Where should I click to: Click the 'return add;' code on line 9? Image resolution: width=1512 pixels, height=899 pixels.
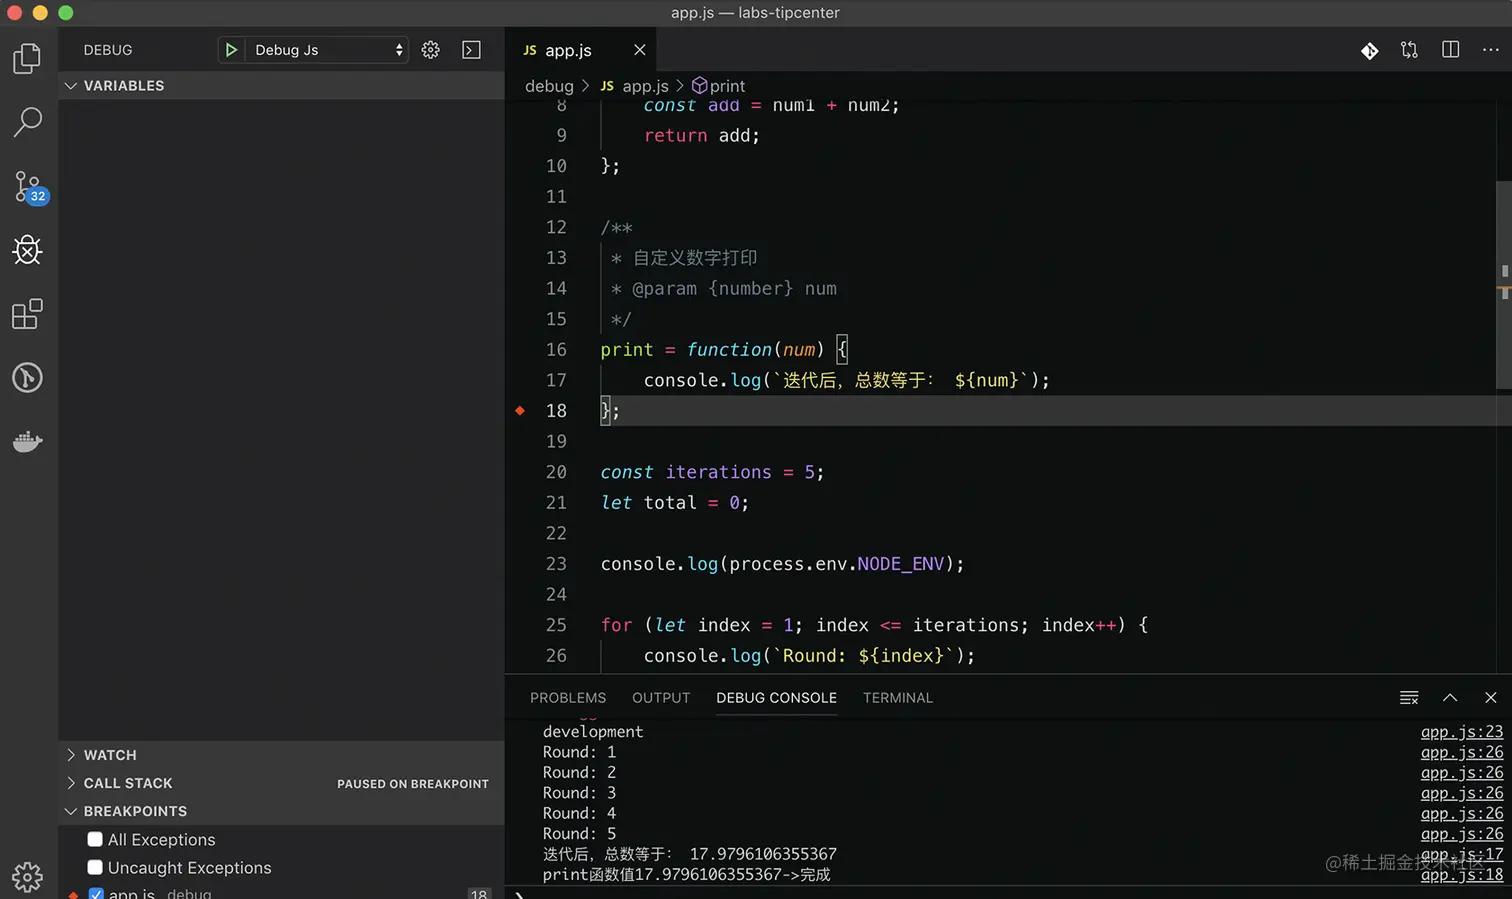click(701, 135)
